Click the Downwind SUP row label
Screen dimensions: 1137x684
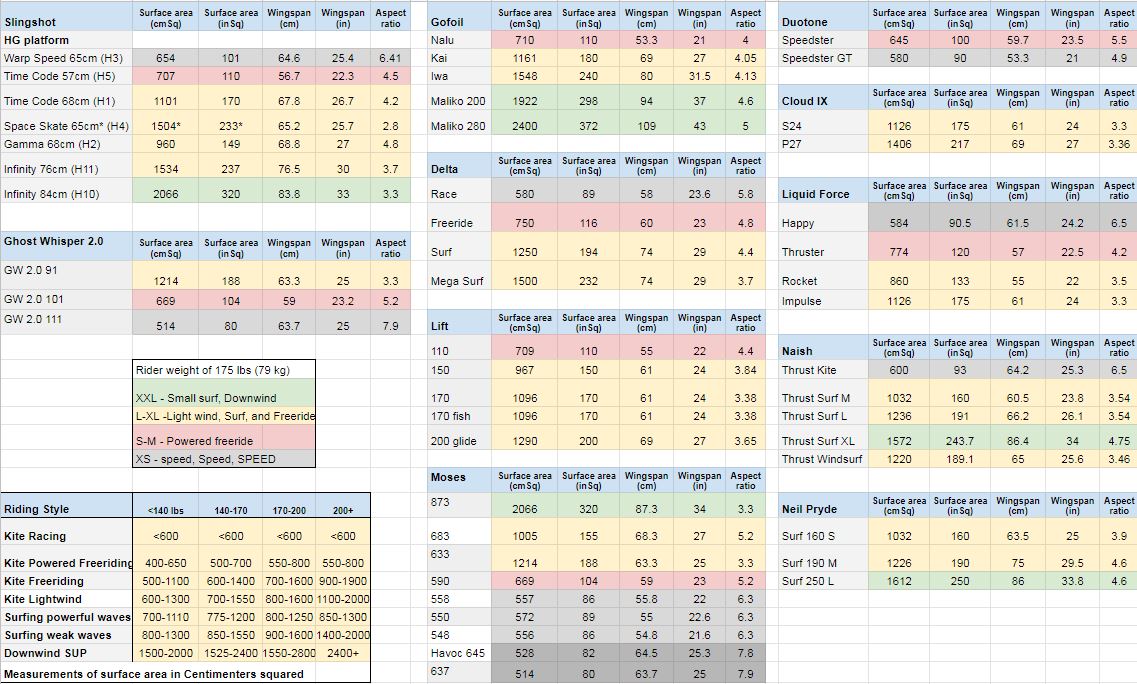click(67, 653)
